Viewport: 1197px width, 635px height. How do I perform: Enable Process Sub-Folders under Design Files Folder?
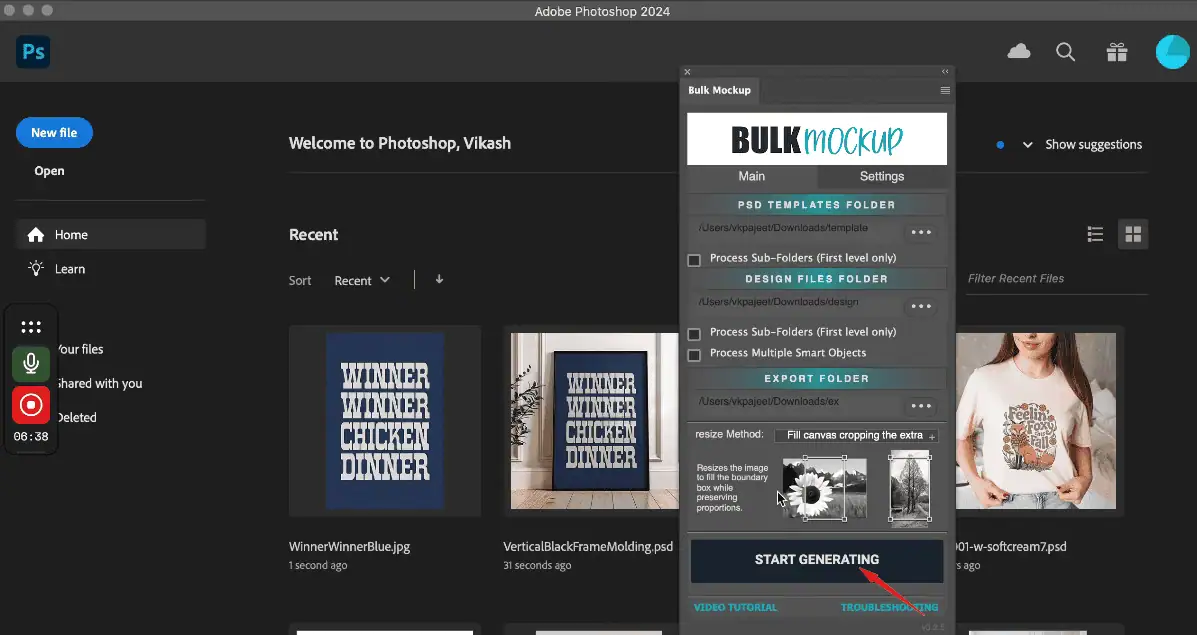click(x=694, y=334)
